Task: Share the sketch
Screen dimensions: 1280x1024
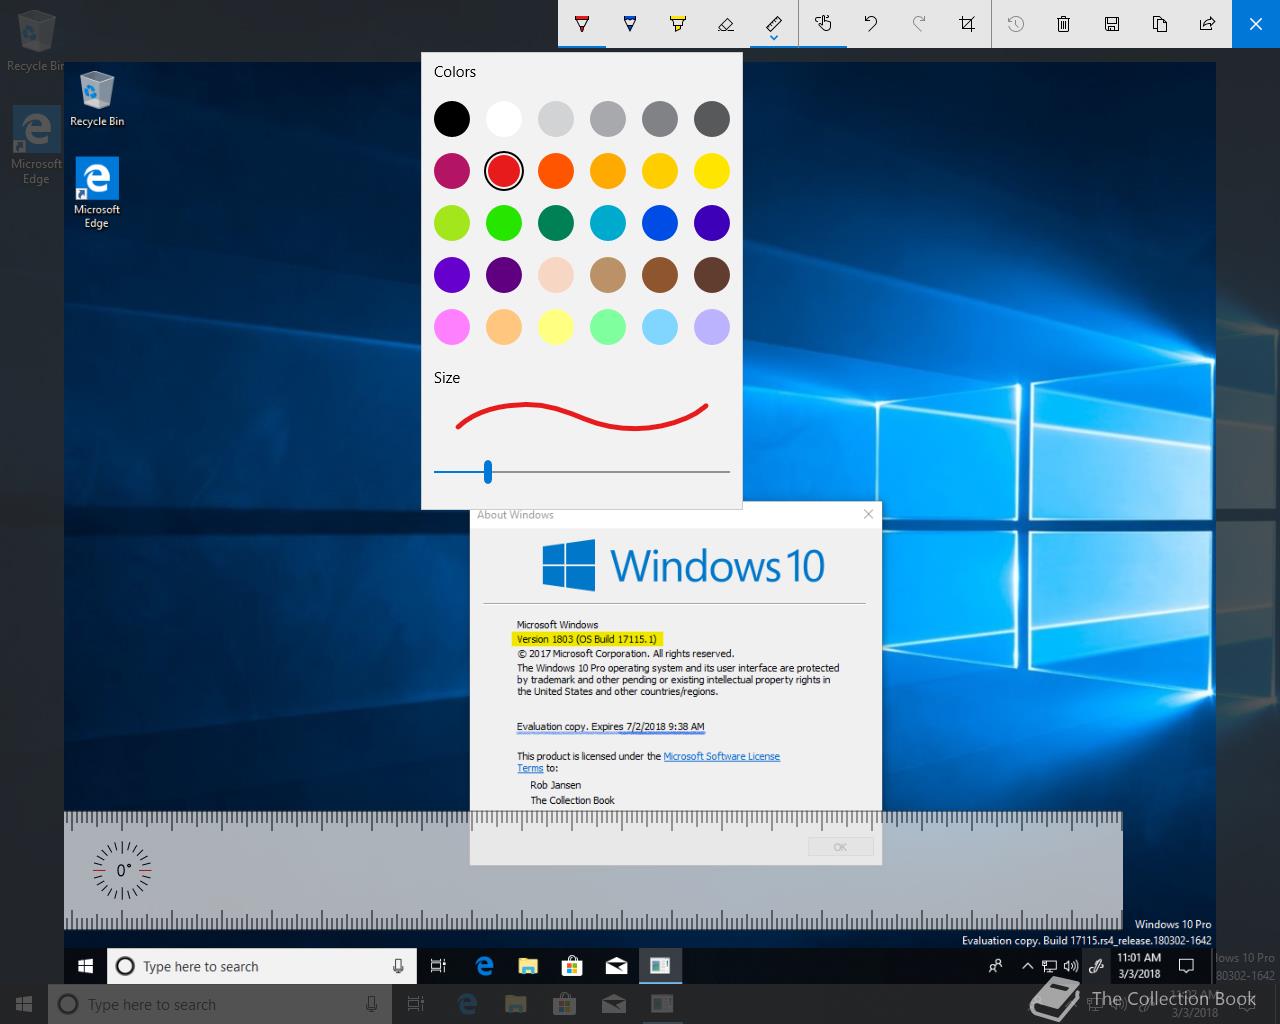Action: [1208, 23]
